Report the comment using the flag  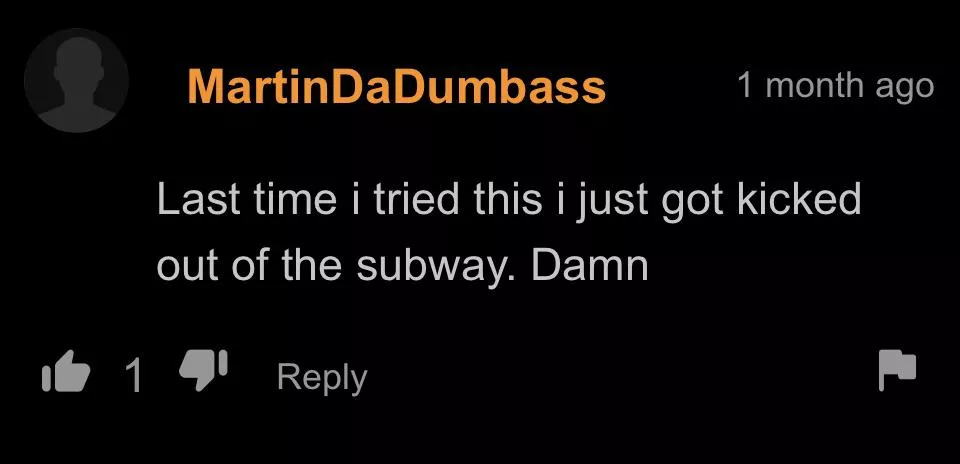898,370
